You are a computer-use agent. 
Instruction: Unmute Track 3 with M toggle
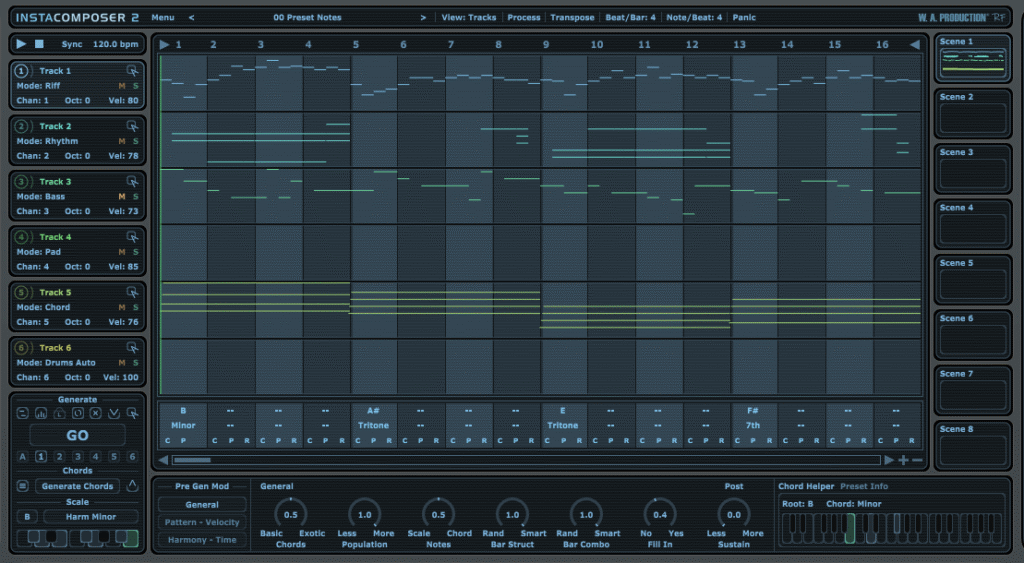point(122,197)
